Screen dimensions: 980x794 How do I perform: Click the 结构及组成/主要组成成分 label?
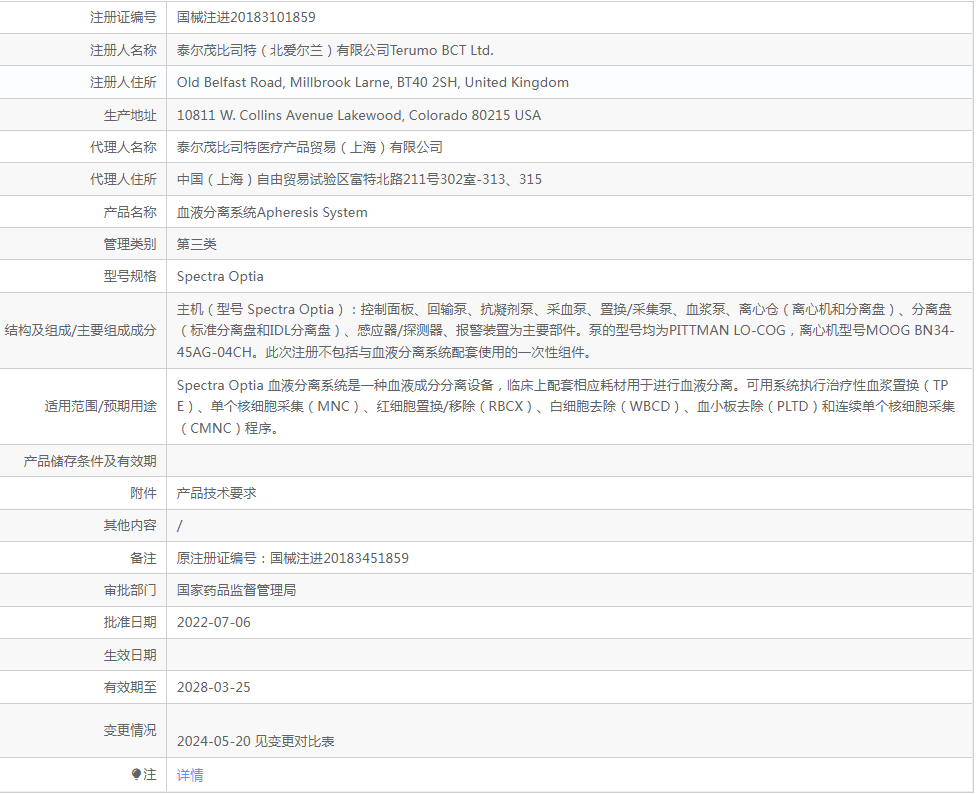pos(81,331)
